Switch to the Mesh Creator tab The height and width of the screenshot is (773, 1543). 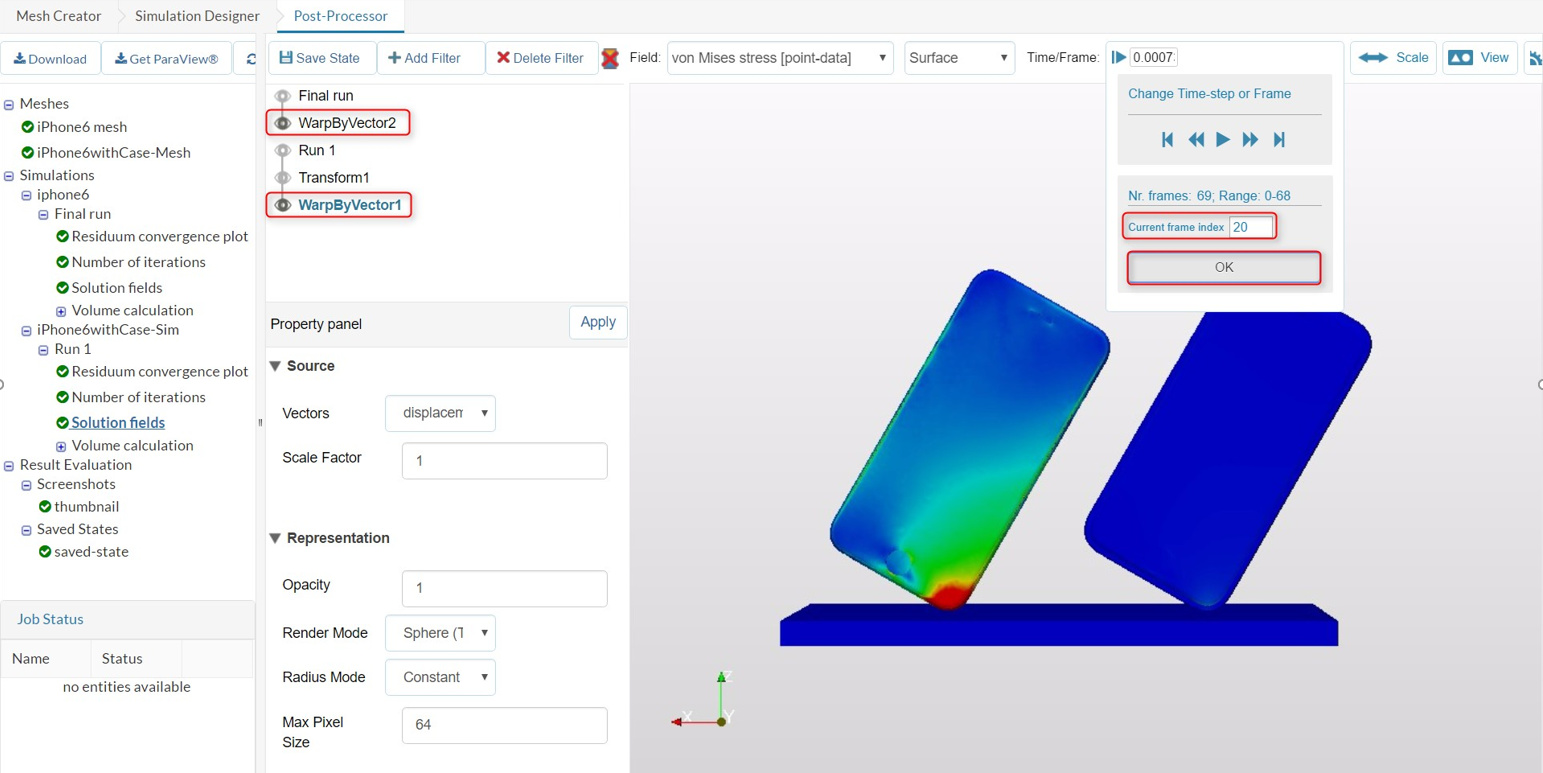(x=59, y=16)
